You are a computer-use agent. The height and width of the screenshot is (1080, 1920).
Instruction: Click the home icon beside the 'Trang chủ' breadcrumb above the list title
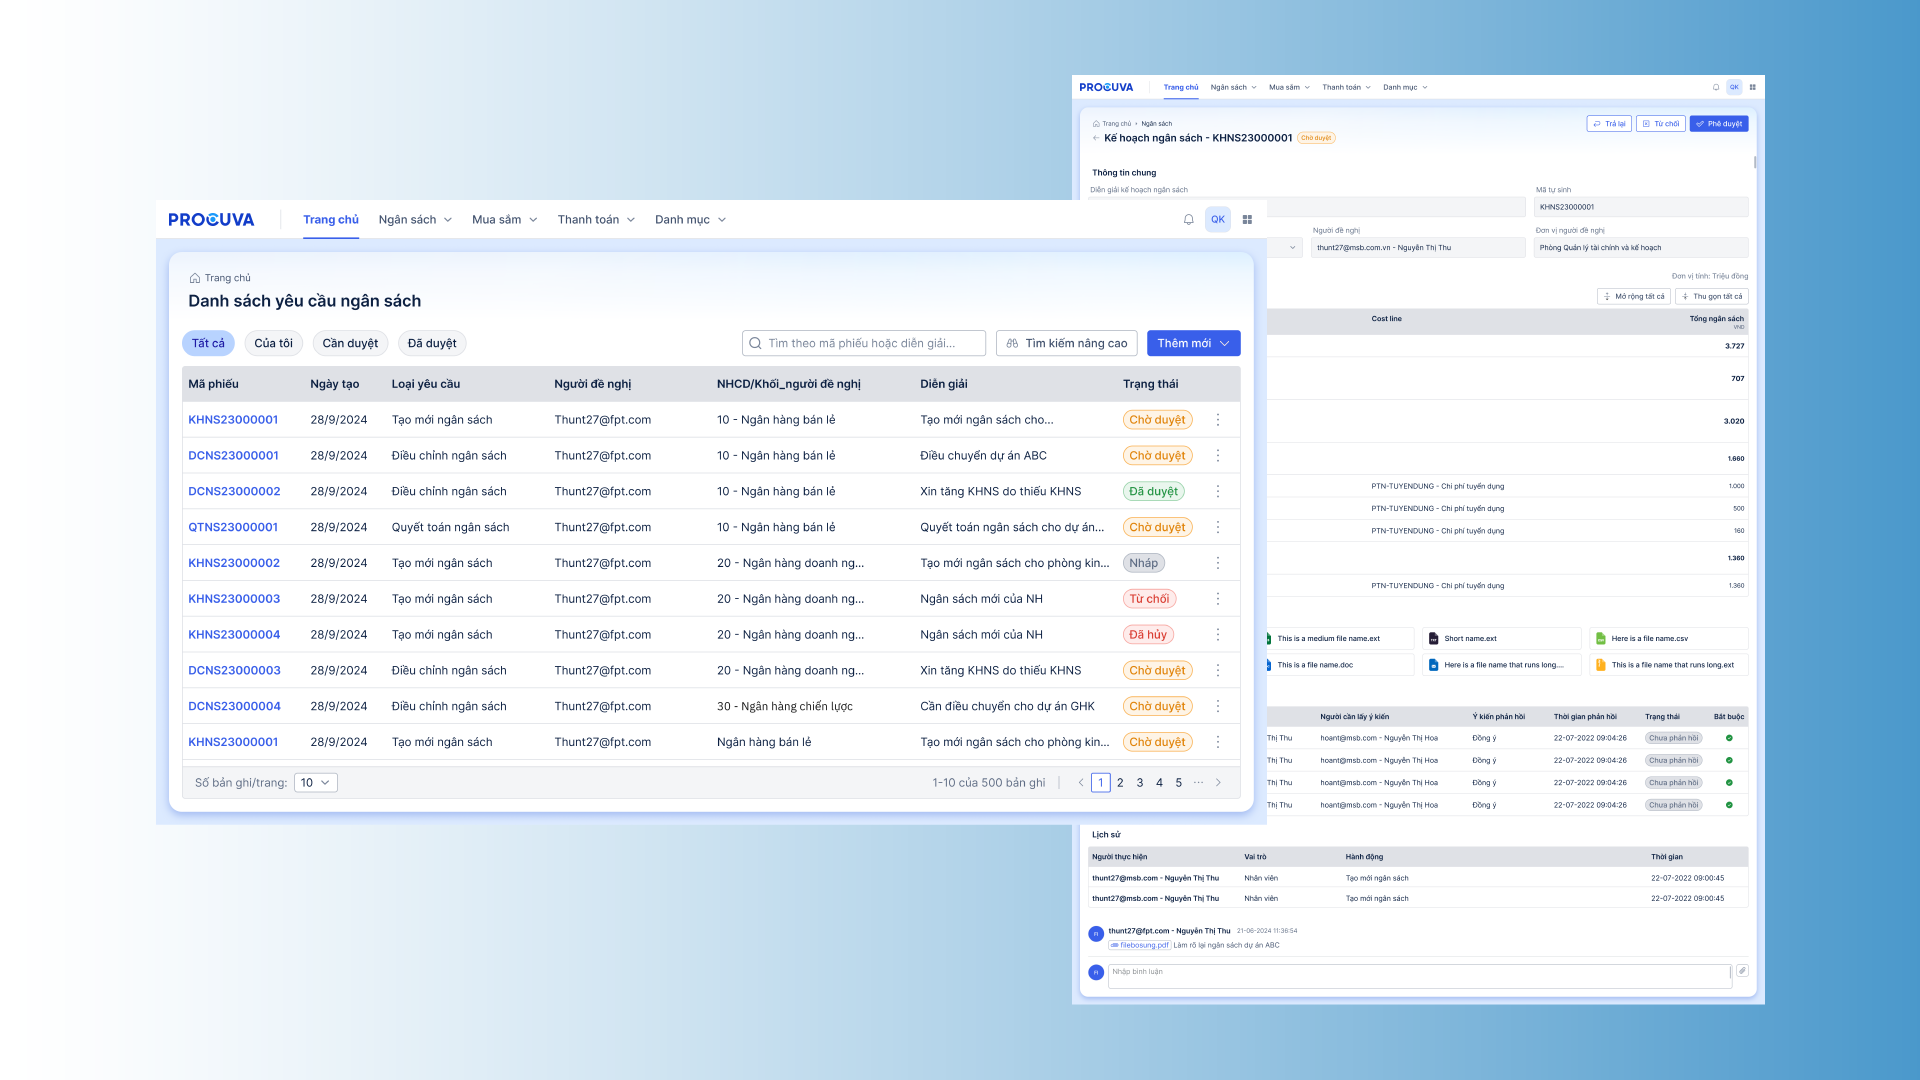[195, 278]
